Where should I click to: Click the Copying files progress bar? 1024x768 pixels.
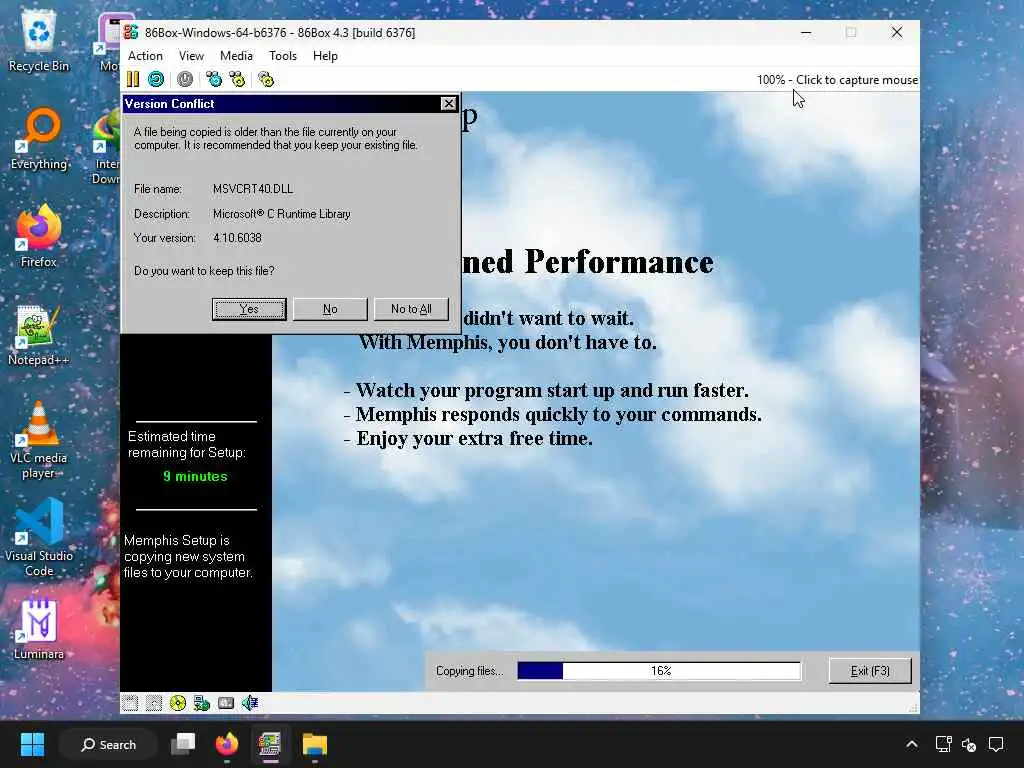[x=659, y=671]
